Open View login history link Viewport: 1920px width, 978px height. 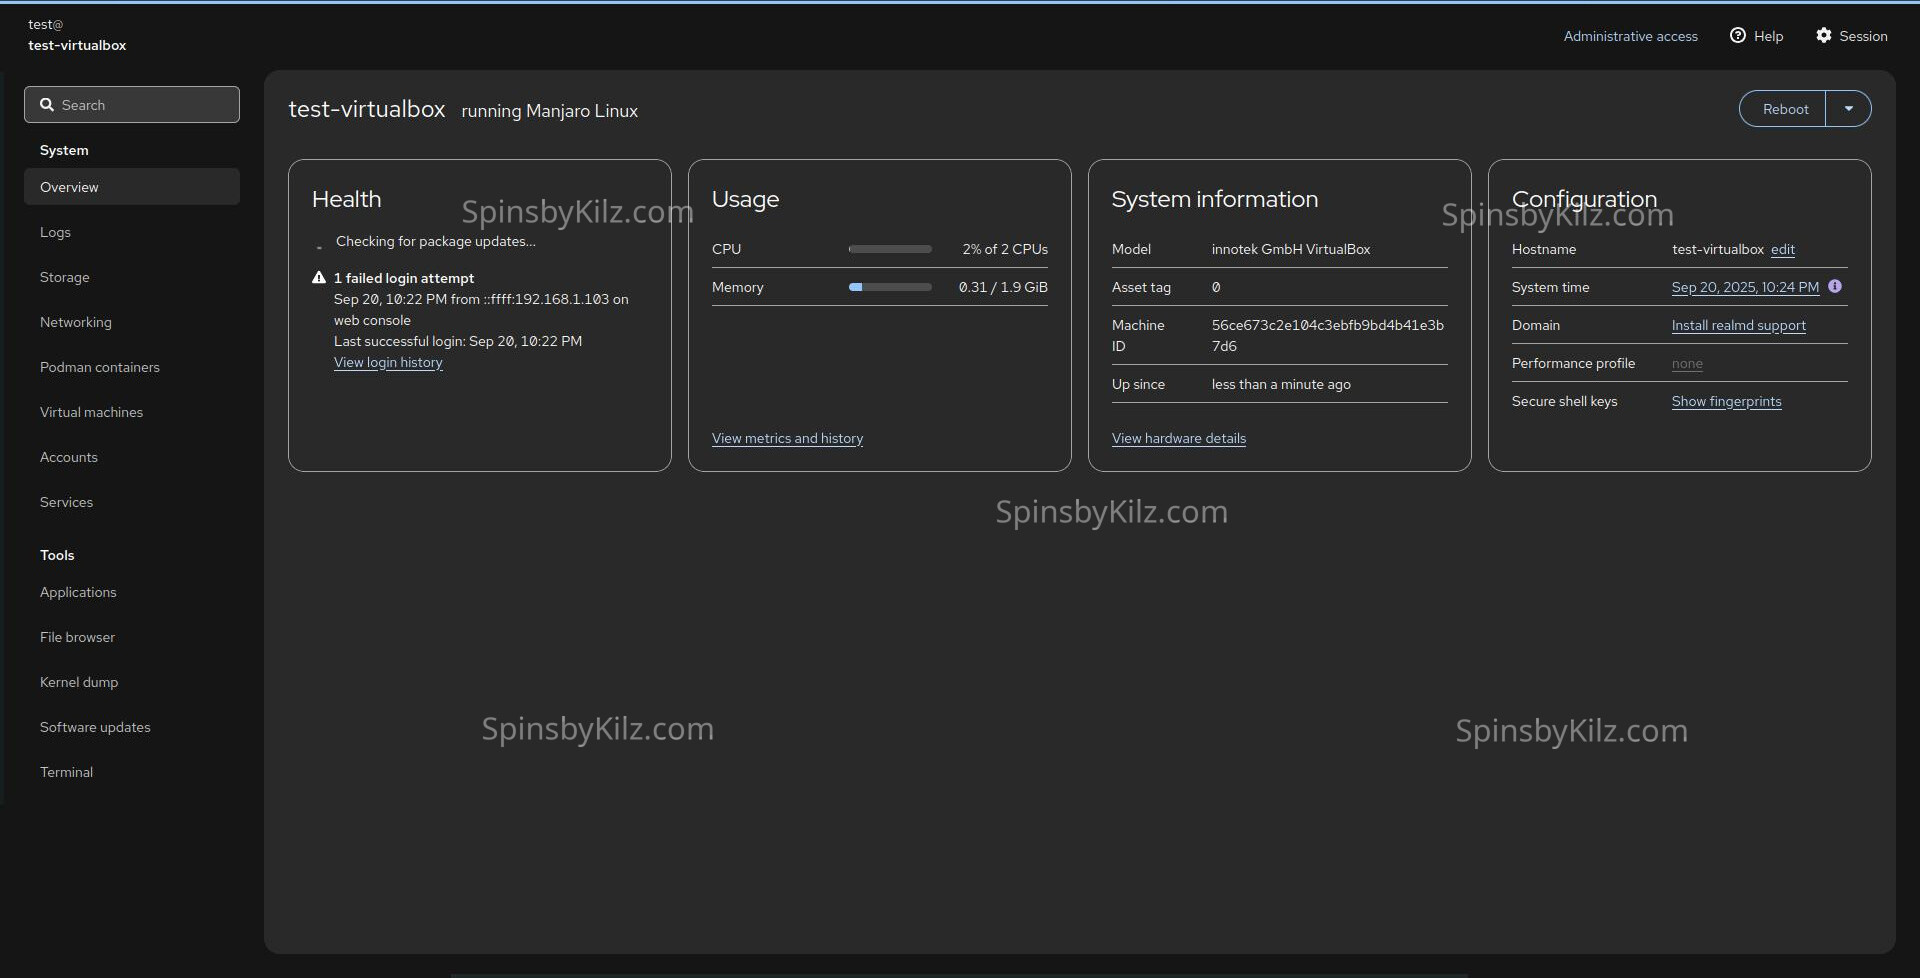click(x=388, y=362)
